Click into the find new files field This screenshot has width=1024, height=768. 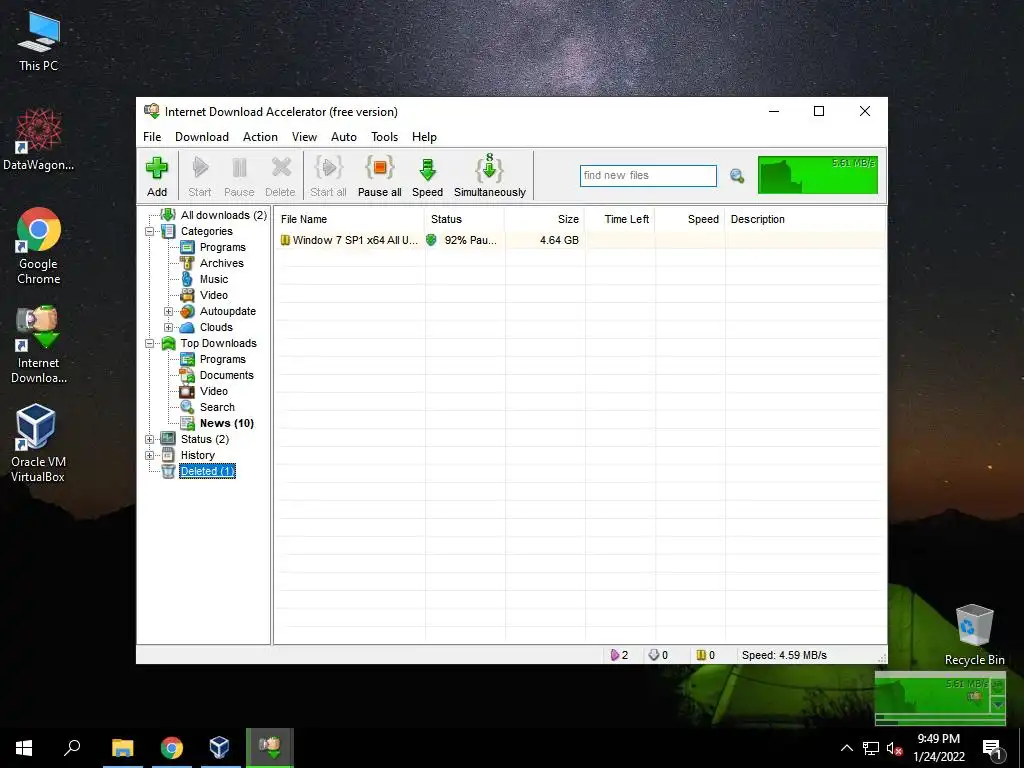pos(648,176)
